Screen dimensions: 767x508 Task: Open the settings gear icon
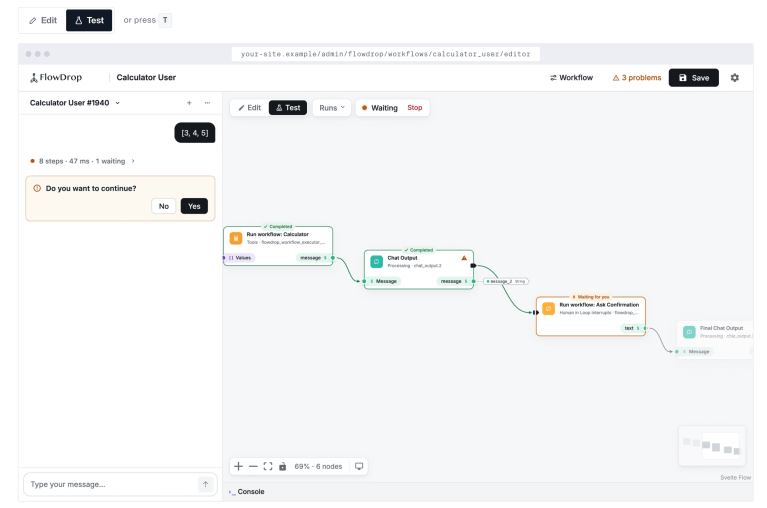(x=734, y=78)
